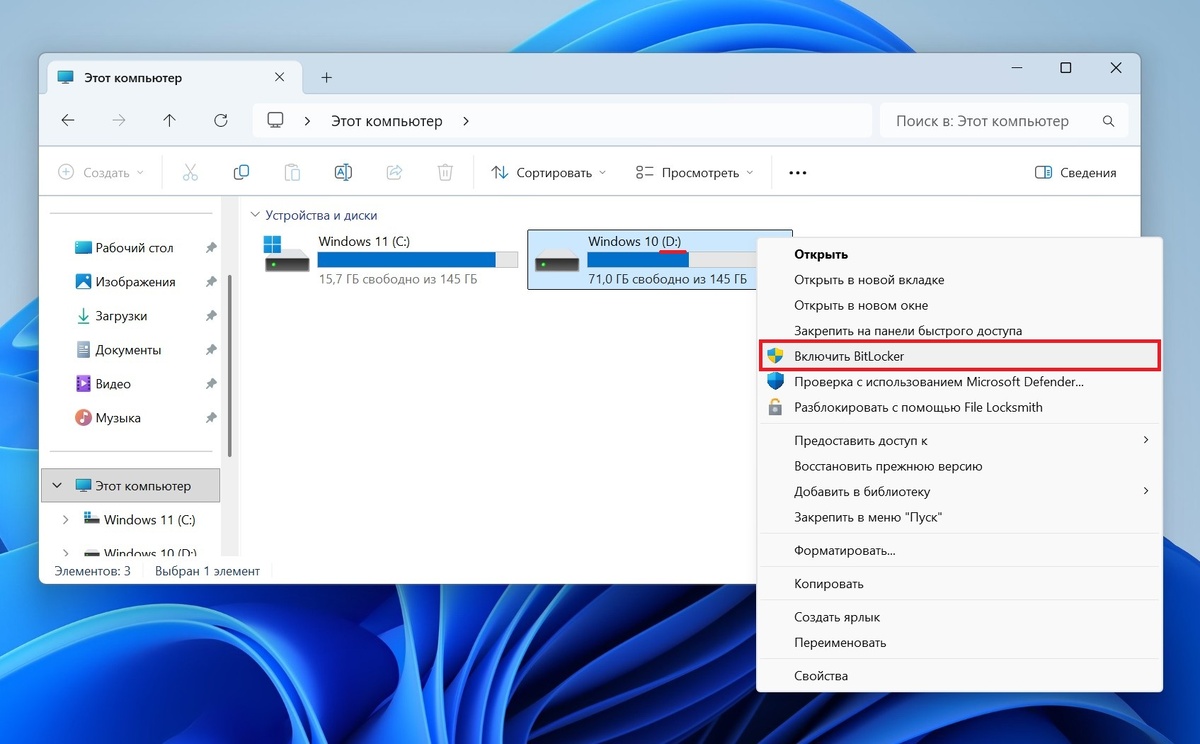Click the Microsoft Defender shield icon
1200x744 pixels.
775,381
